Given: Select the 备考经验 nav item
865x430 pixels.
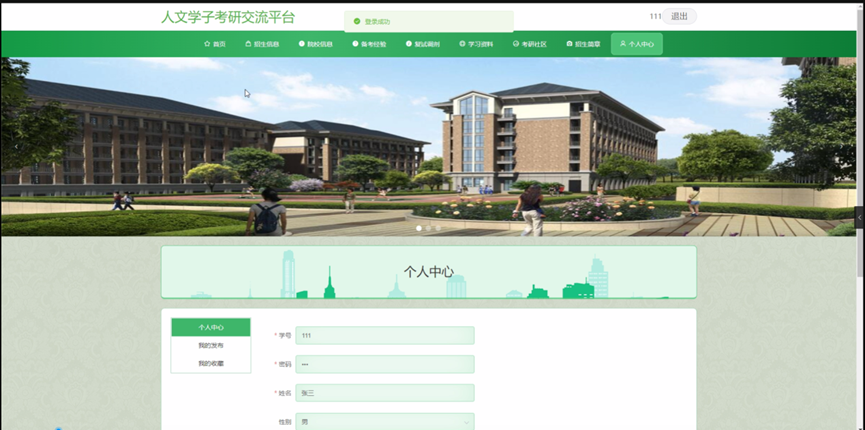Looking at the screenshot, I should 369,44.
